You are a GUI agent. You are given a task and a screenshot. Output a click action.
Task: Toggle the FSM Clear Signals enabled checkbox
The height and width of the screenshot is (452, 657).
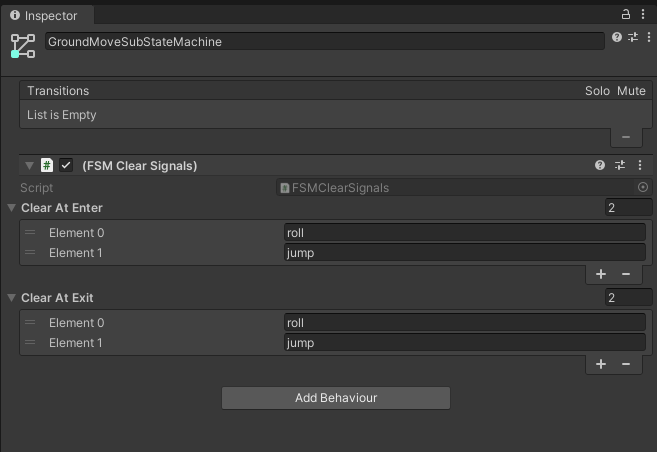pos(66,165)
